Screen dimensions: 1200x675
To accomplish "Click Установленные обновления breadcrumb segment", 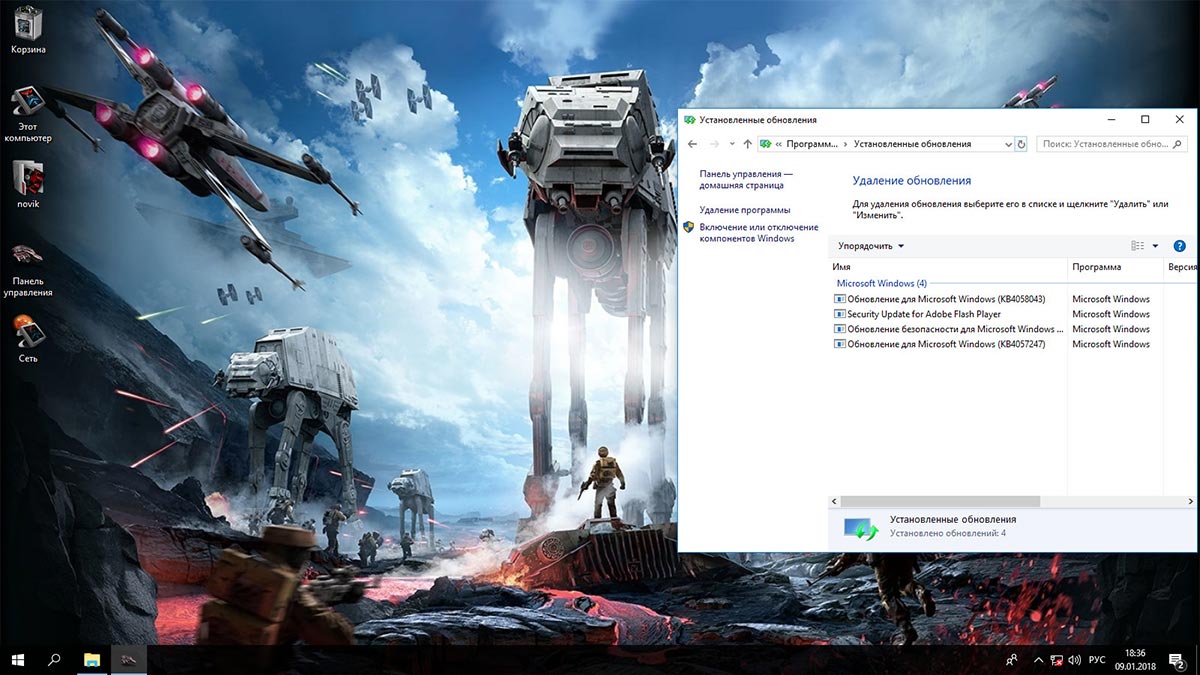I will click(912, 144).
